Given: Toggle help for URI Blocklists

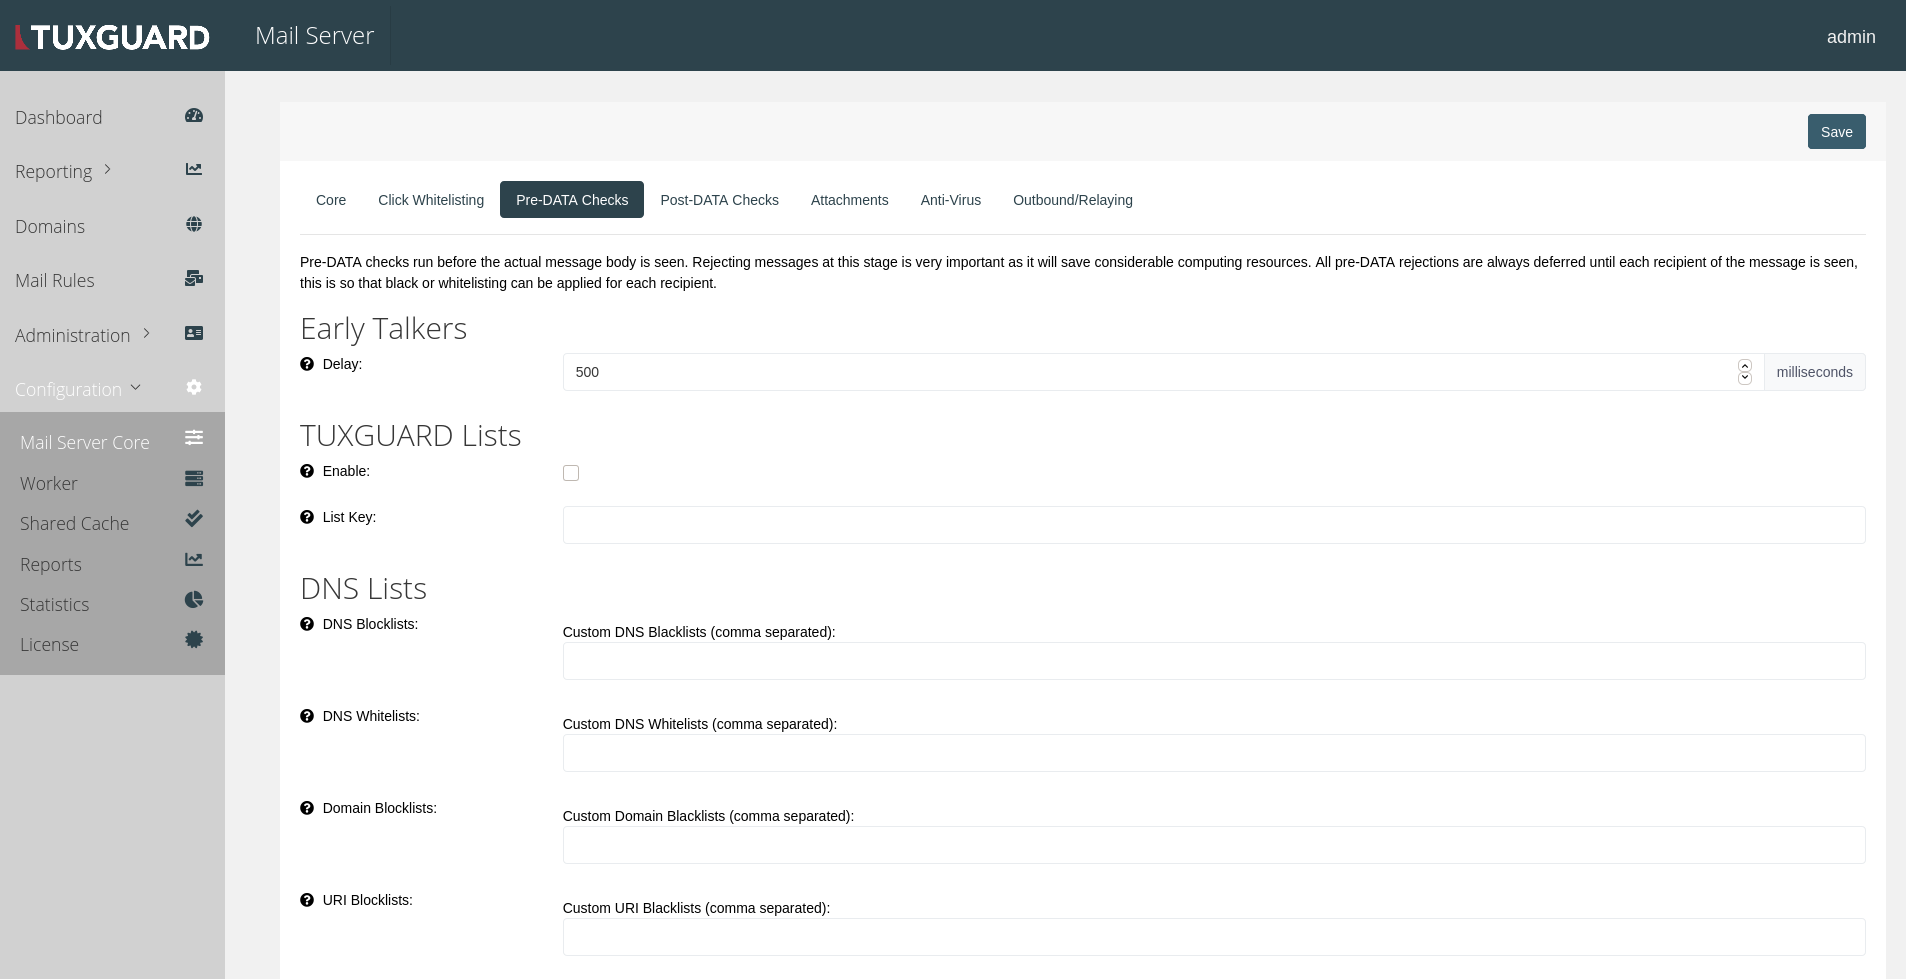Looking at the screenshot, I should [306, 899].
